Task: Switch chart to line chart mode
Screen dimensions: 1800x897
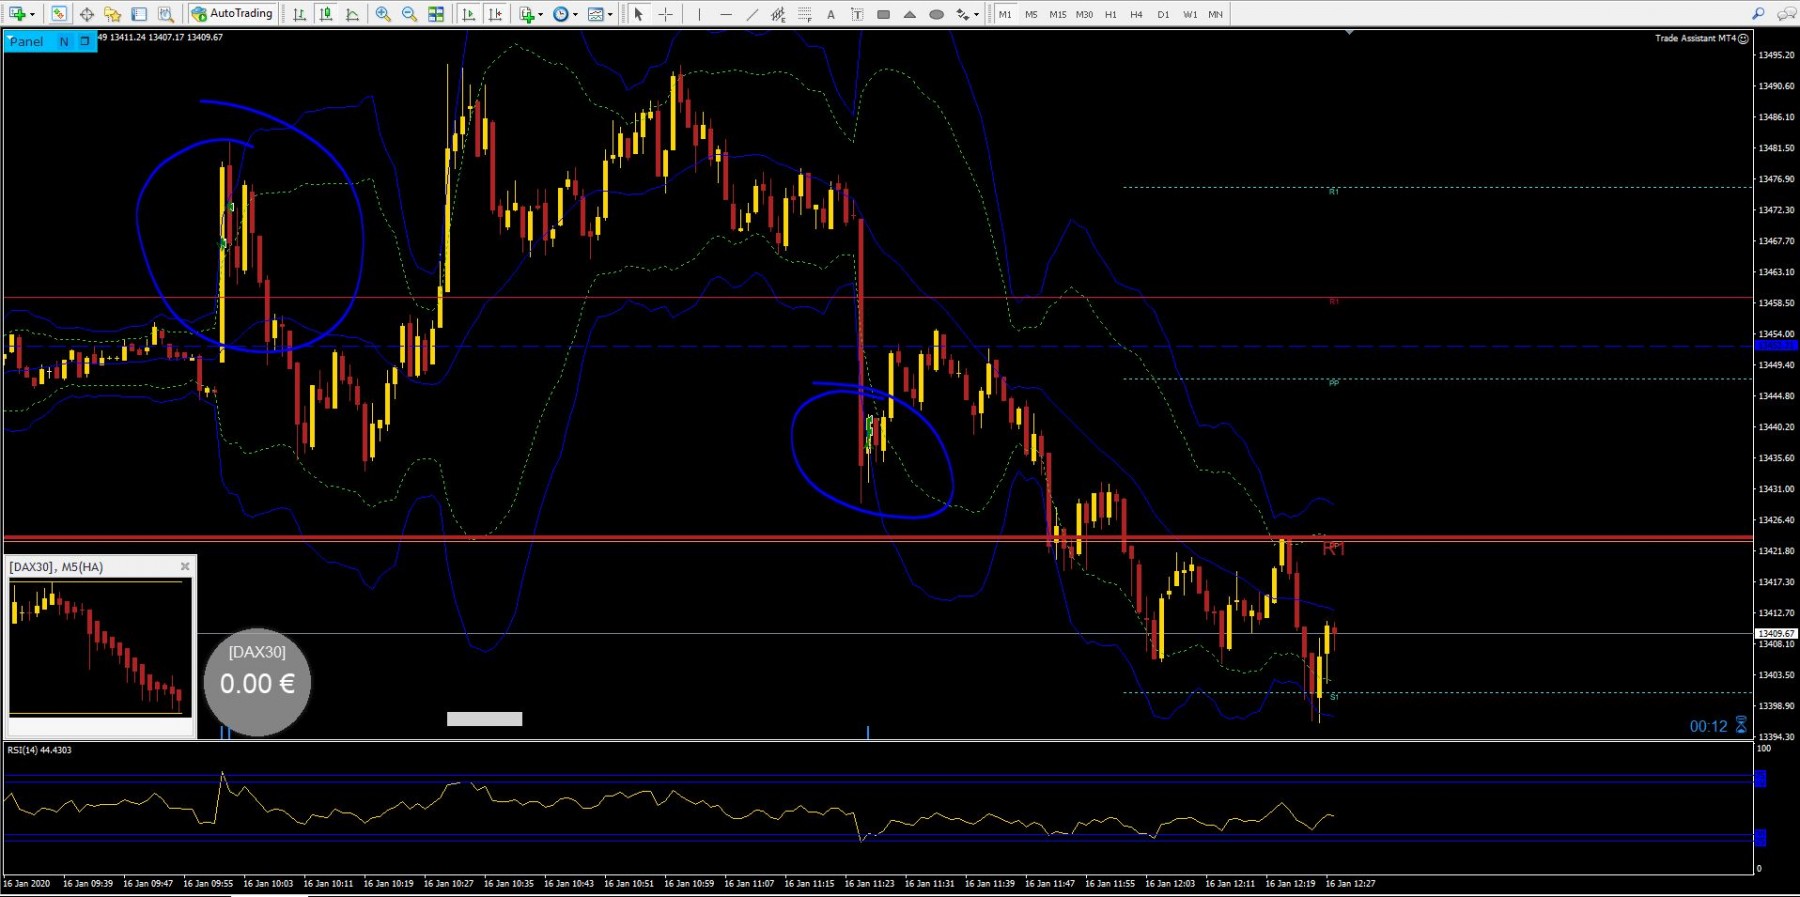Action: pyautogui.click(x=352, y=14)
